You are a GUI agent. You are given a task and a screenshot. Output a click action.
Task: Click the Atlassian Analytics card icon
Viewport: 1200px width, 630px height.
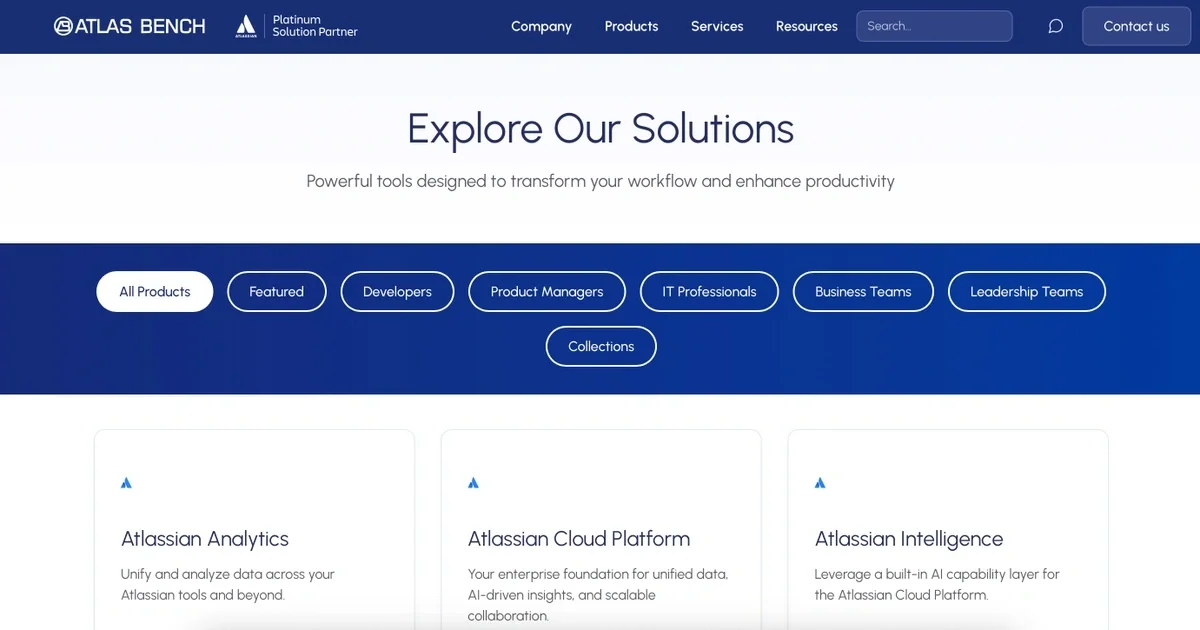point(126,483)
